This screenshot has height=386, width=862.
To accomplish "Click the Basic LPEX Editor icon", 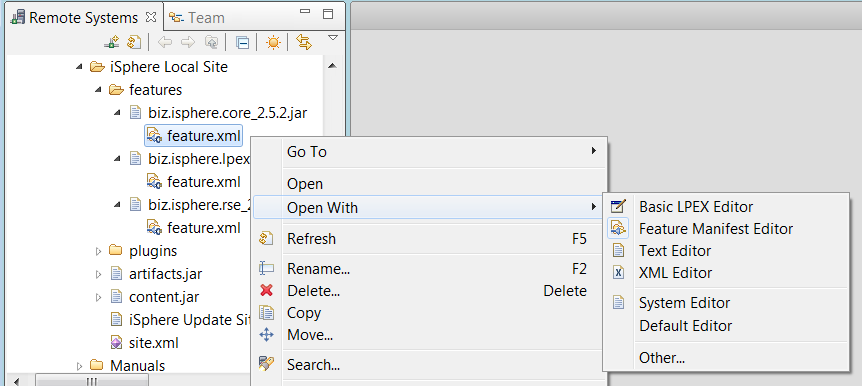I will (x=618, y=207).
